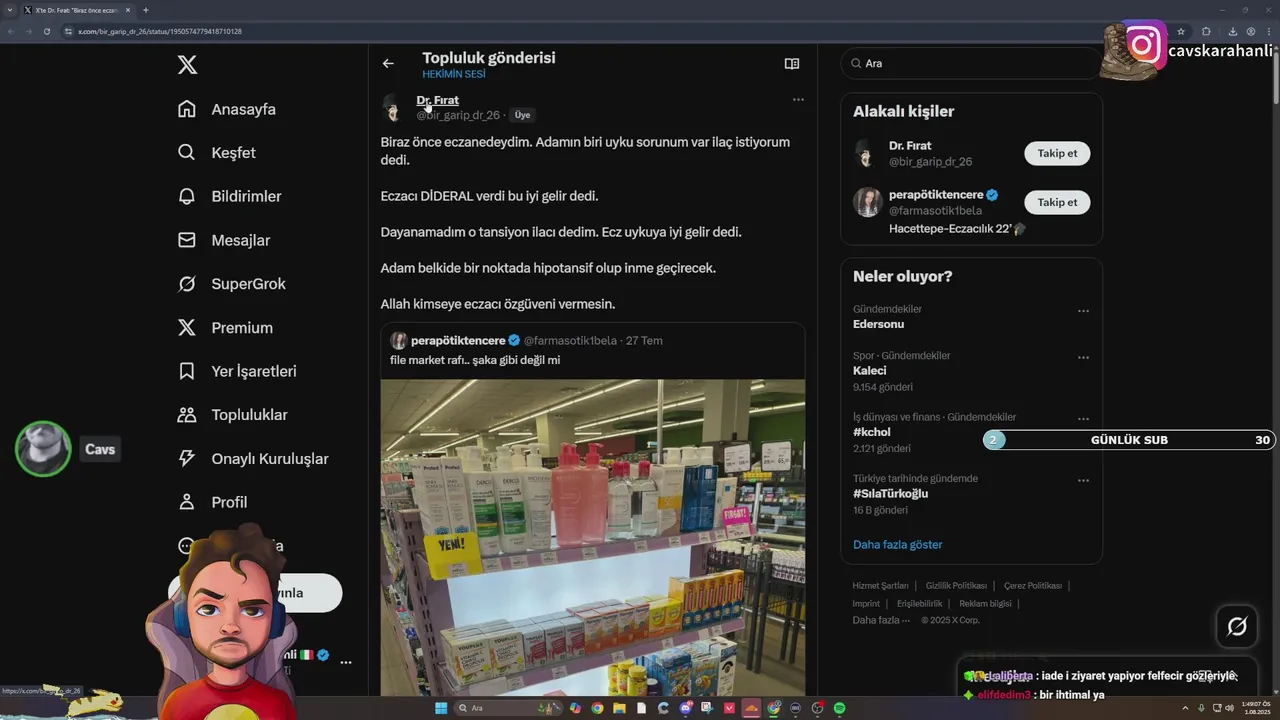Open the floating Grok button
The width and height of the screenshot is (1280, 720).
pos(1237,627)
